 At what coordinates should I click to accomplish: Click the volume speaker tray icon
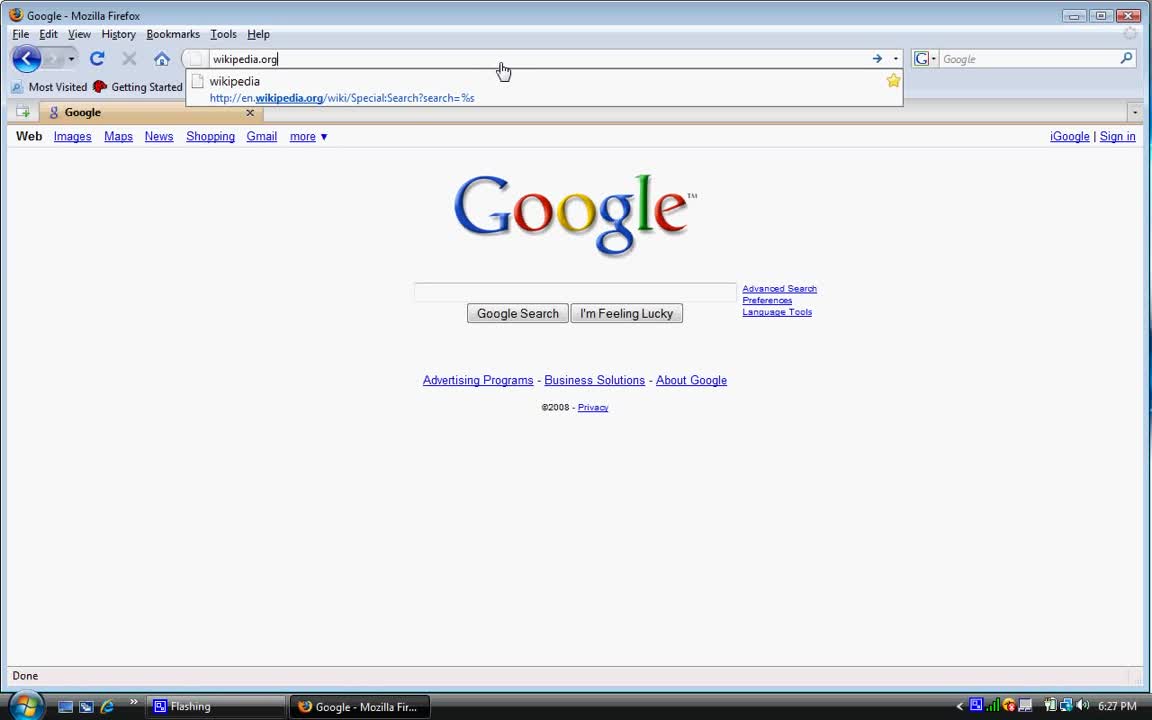click(x=1082, y=705)
